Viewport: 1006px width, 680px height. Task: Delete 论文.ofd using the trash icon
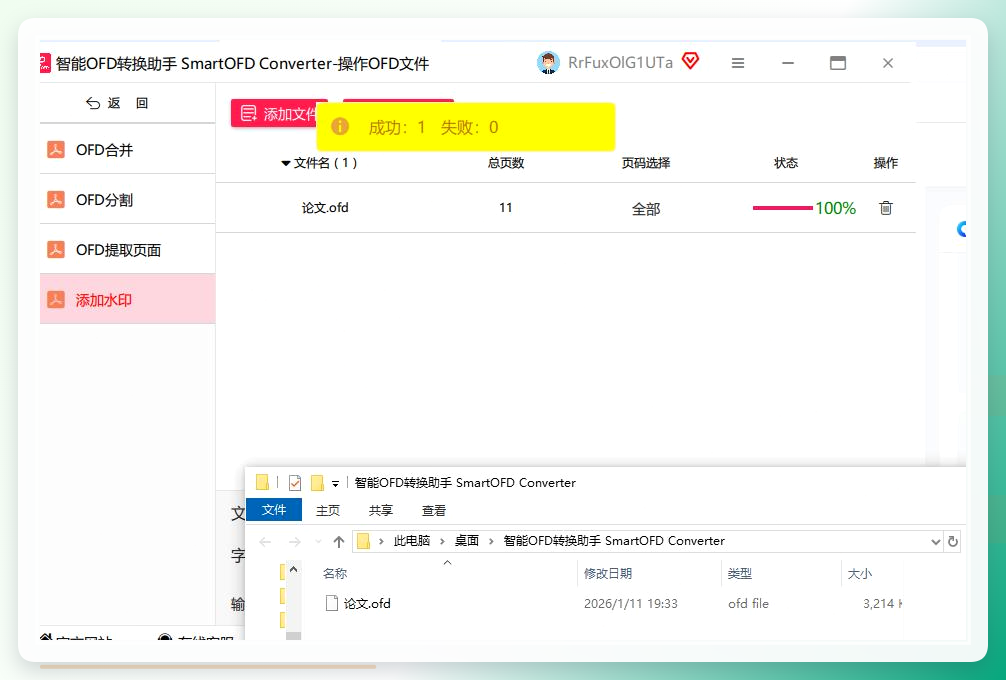(x=885, y=208)
